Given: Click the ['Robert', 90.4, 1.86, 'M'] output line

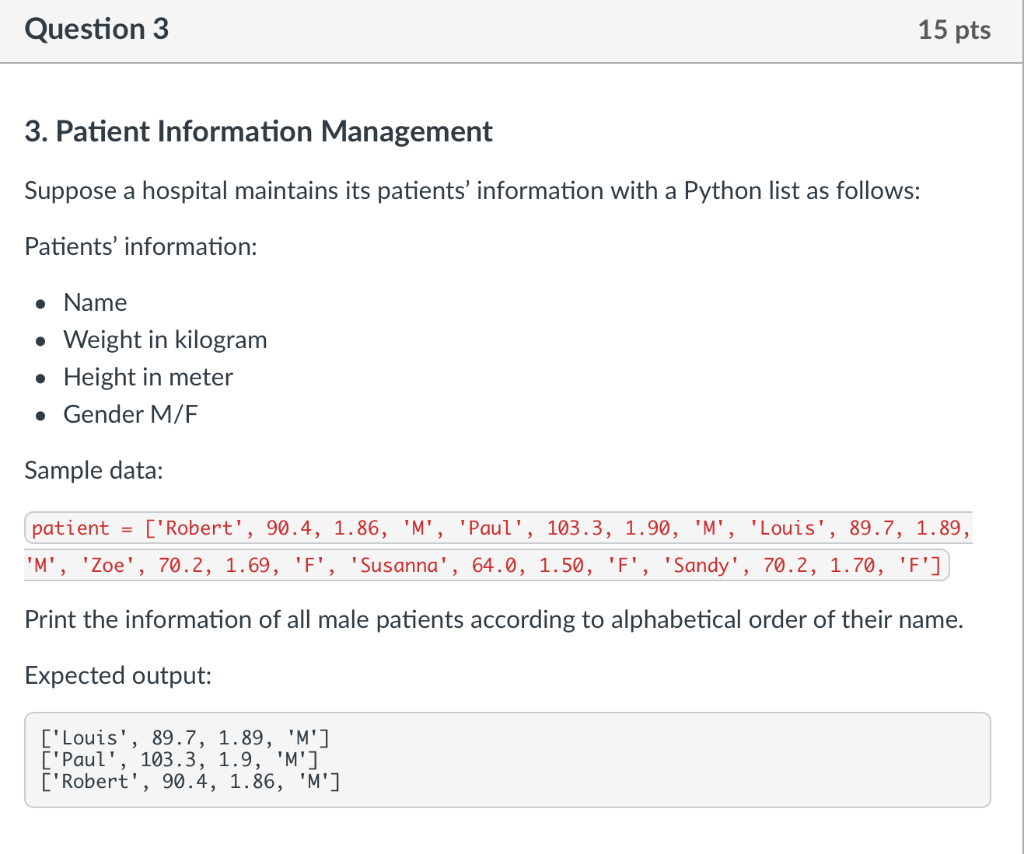Looking at the screenshot, I should [x=190, y=781].
